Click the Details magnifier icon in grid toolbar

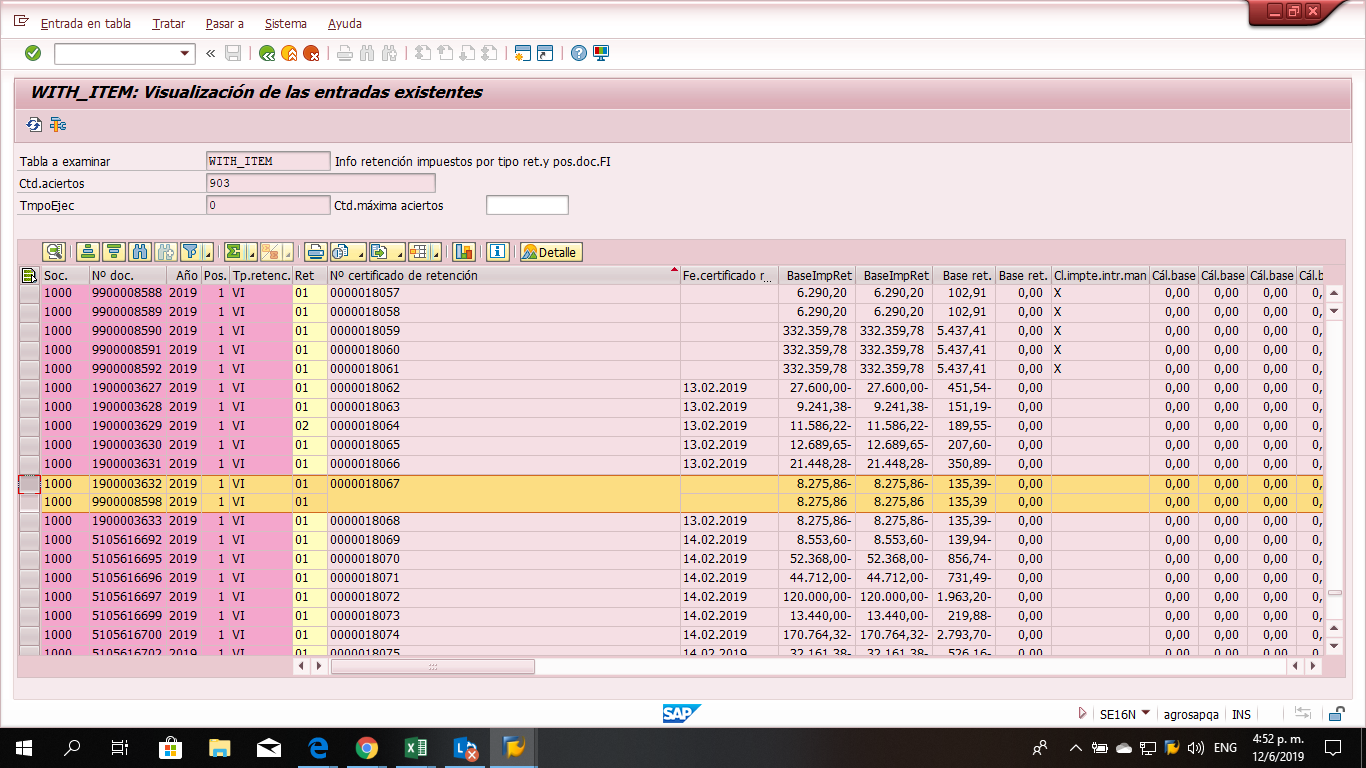coord(54,252)
